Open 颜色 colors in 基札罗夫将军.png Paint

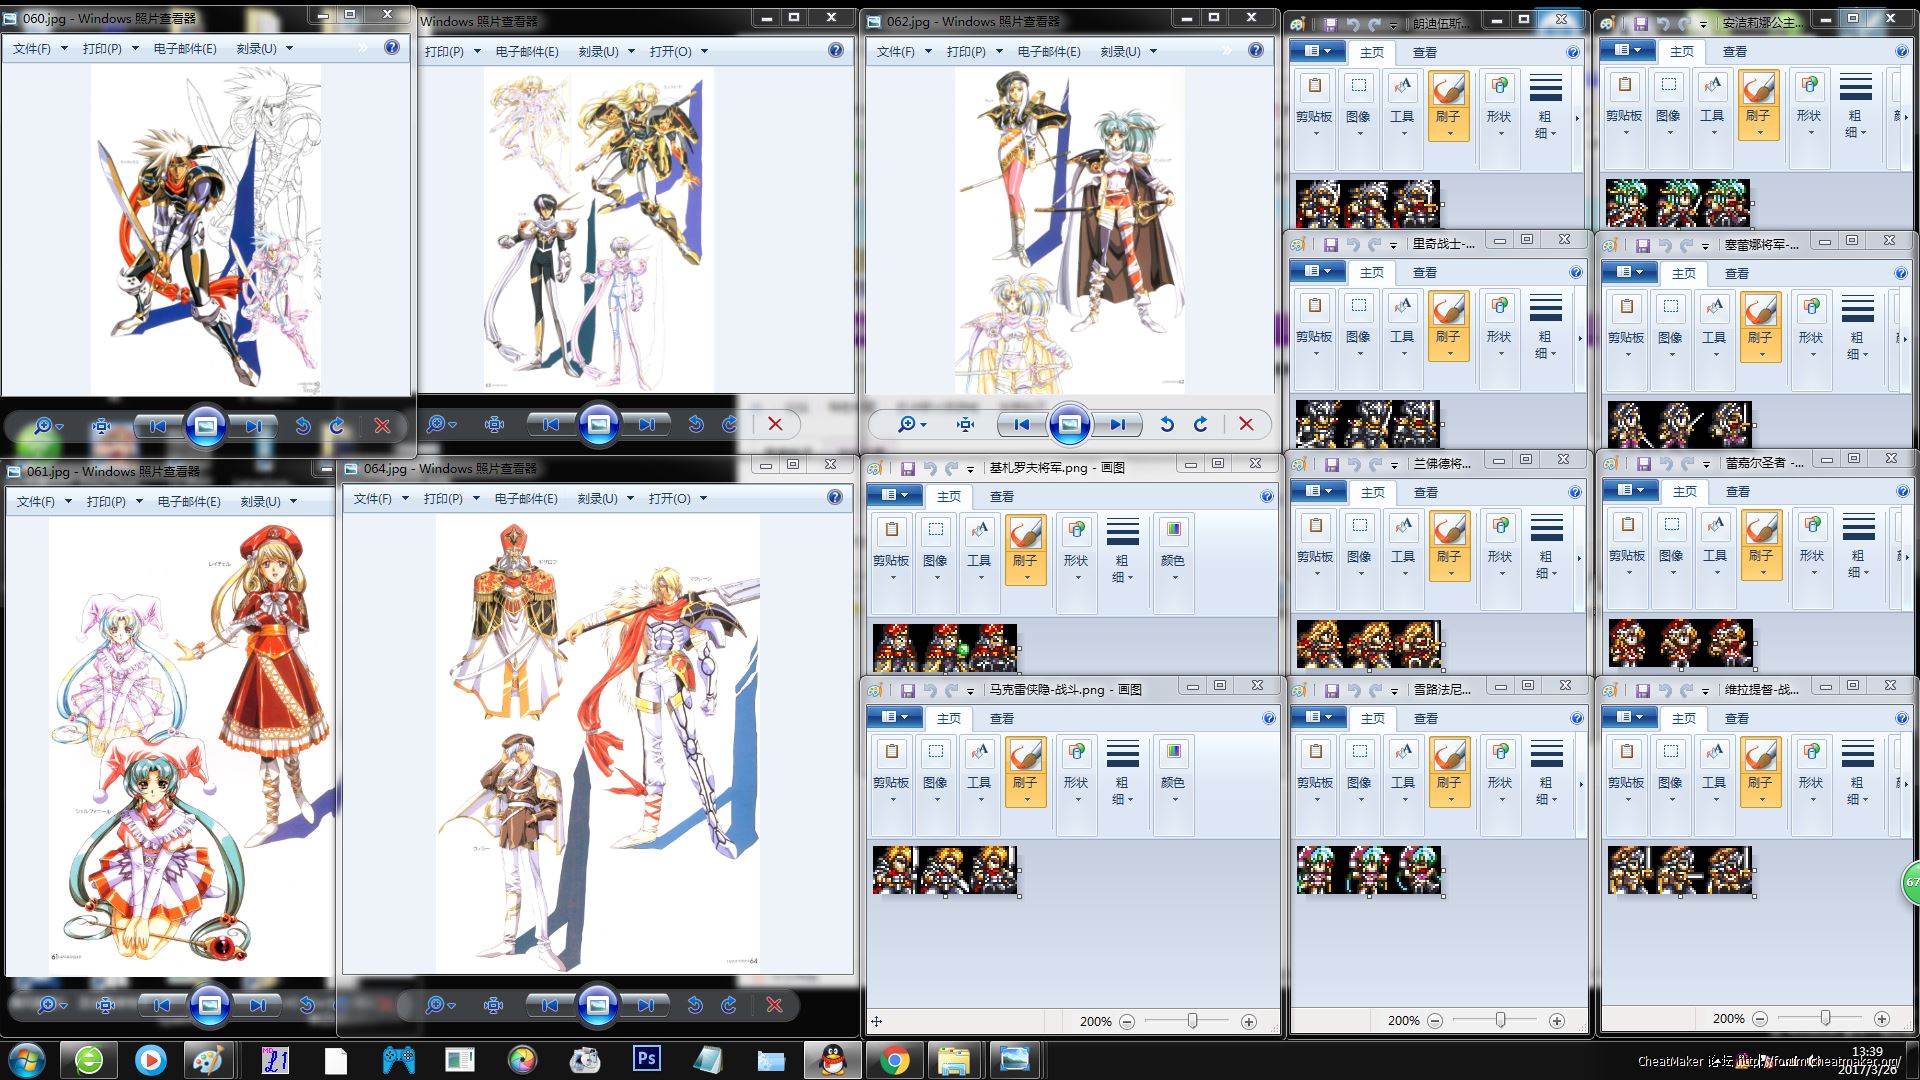coord(1173,562)
